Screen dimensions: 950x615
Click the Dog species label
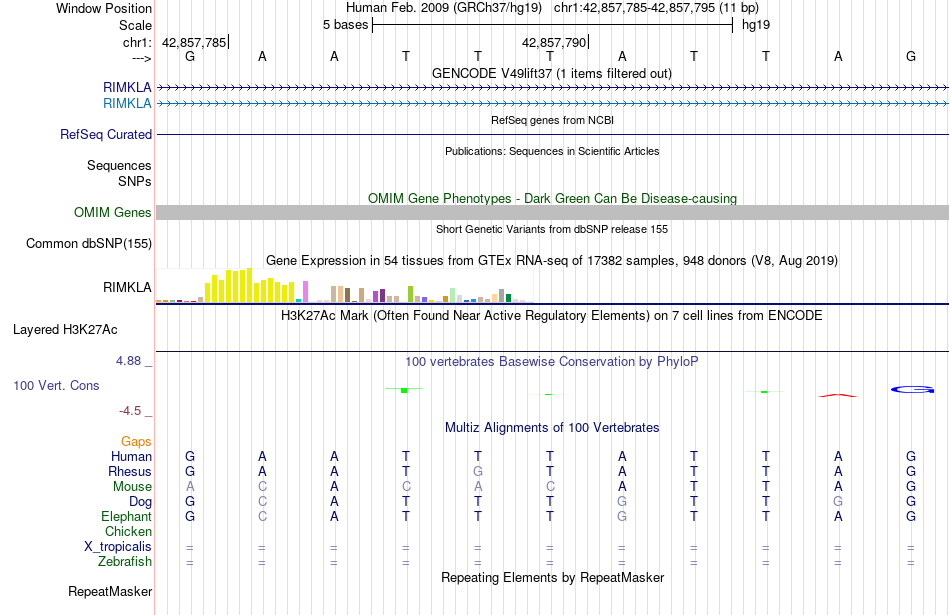click(141, 502)
